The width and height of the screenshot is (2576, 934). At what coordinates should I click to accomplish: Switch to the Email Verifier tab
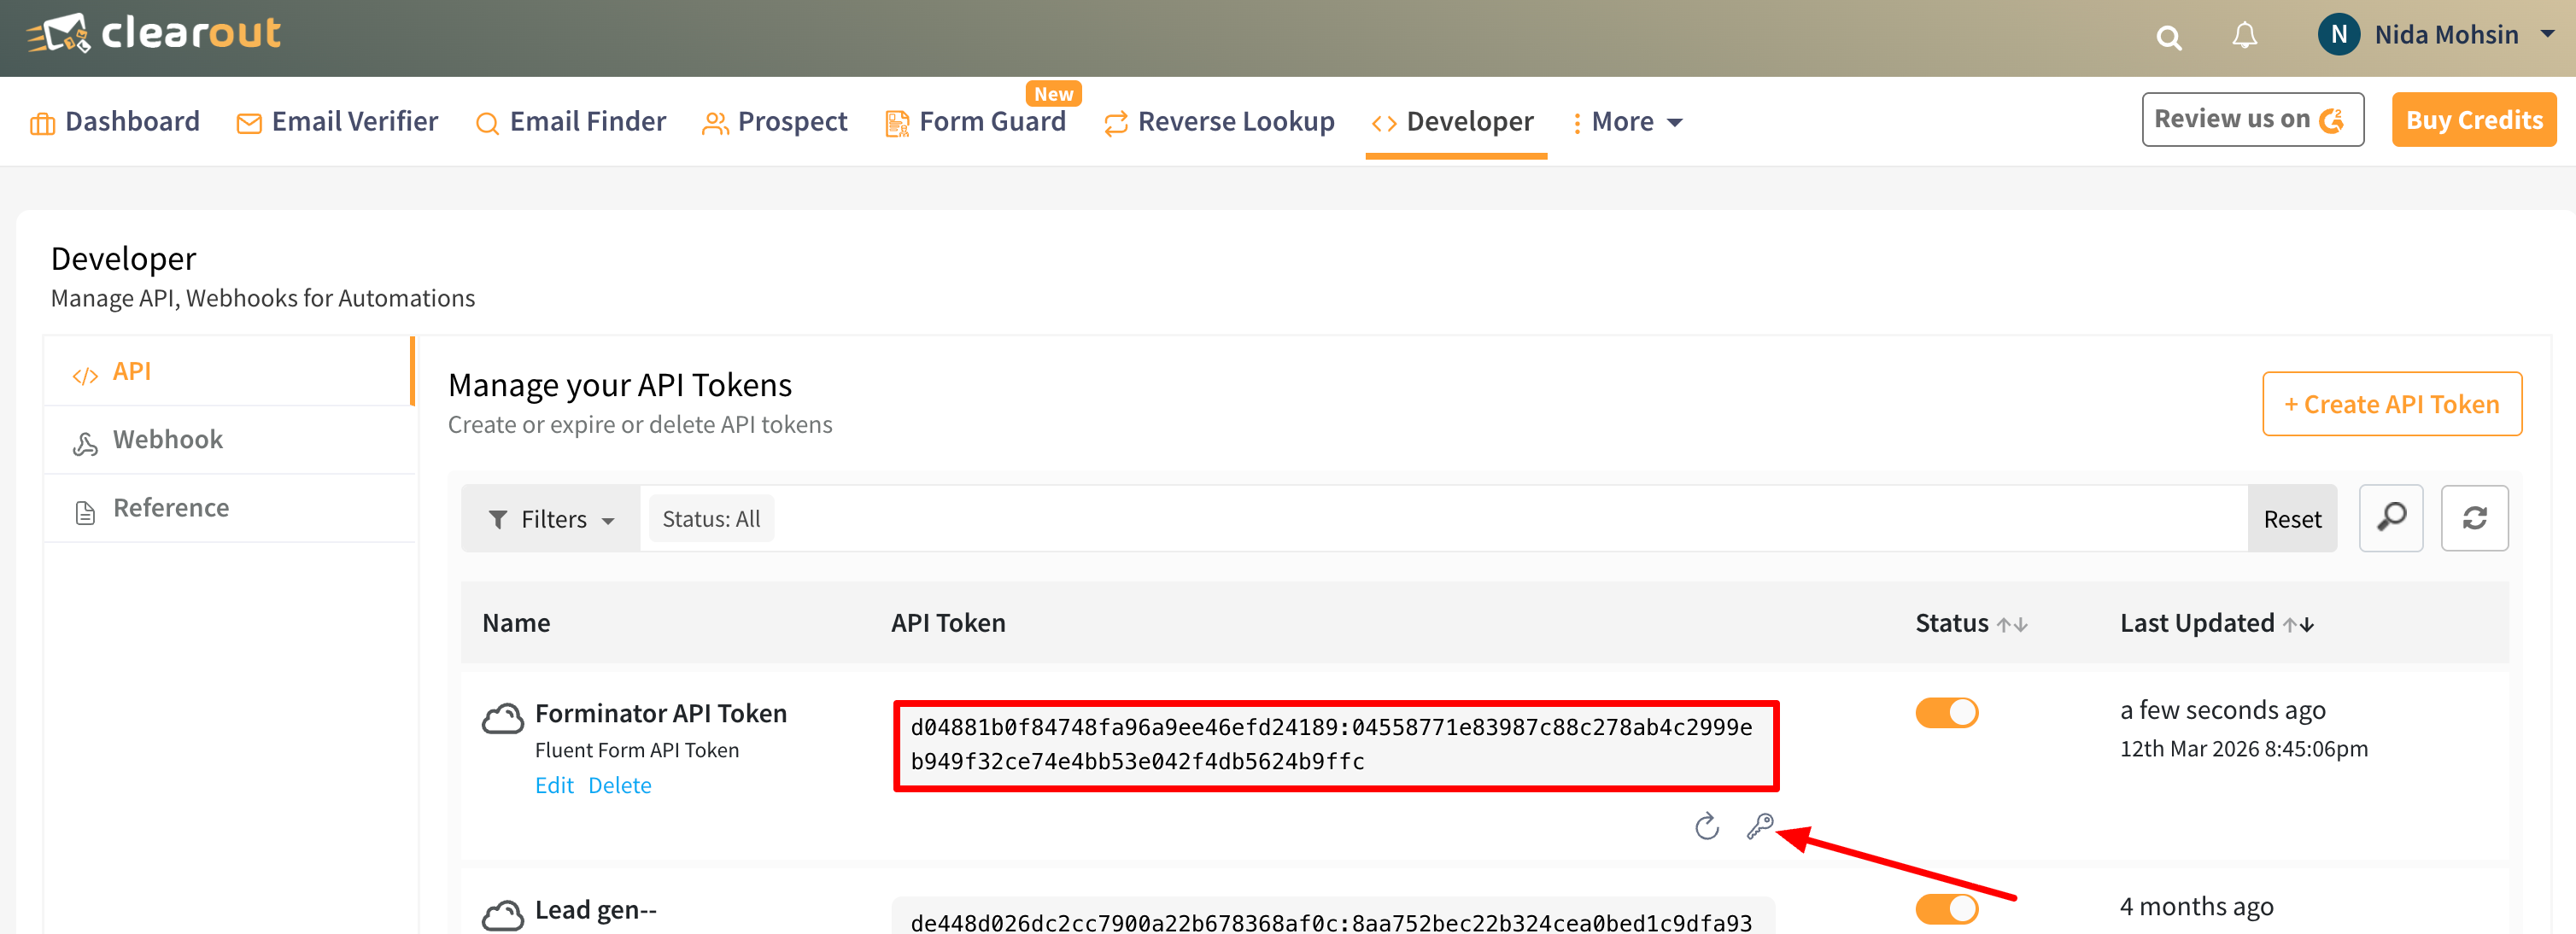tap(355, 121)
